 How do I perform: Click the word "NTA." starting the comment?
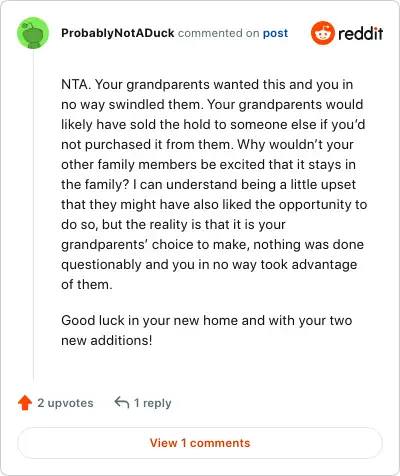(x=76, y=84)
